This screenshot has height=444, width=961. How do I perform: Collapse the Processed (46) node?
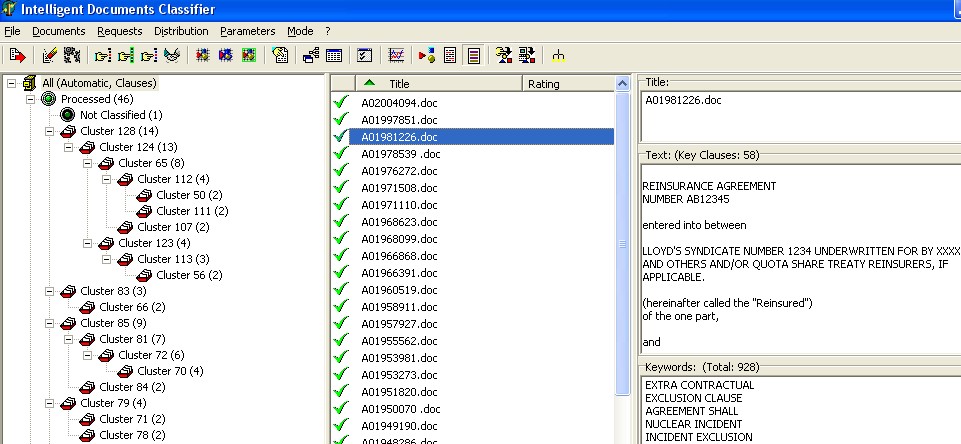point(31,99)
